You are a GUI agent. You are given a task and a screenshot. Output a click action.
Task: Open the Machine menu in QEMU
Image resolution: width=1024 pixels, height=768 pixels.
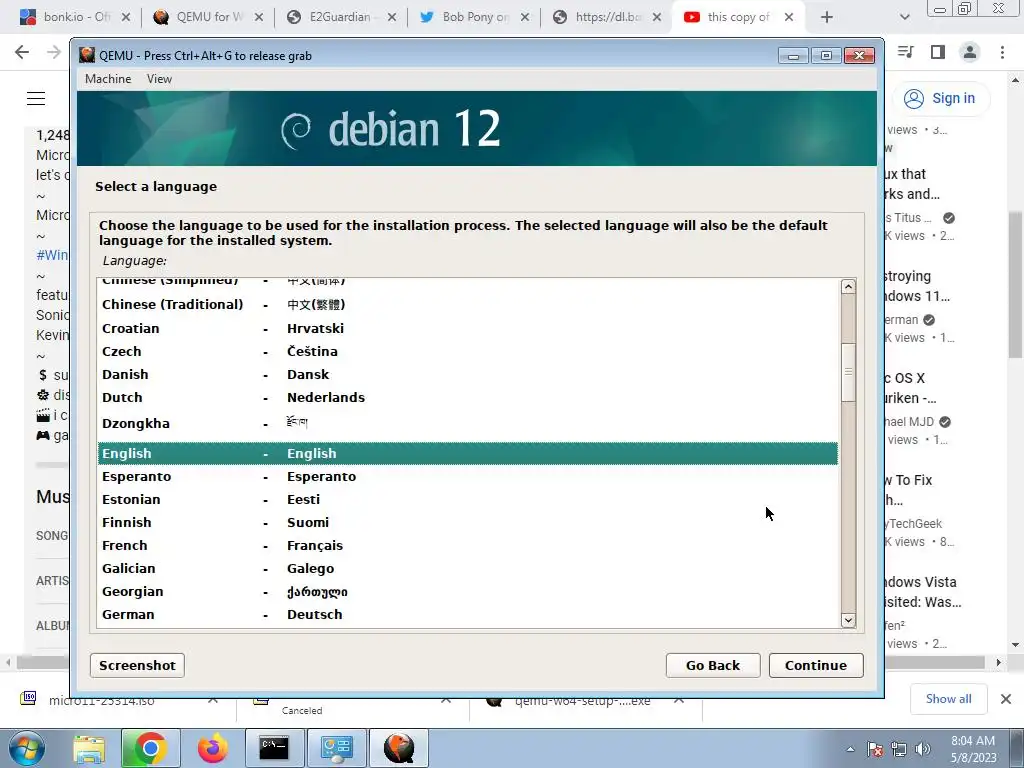pyautogui.click(x=108, y=79)
